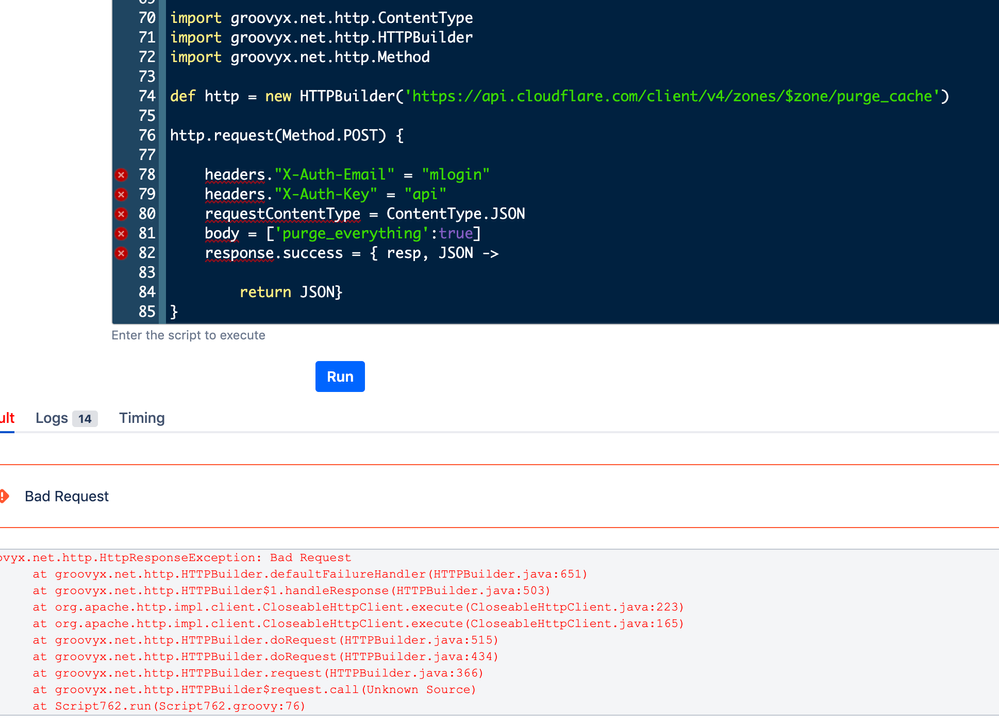Click the 'purge_everything' key on line 81
Image resolution: width=999 pixels, height=719 pixels.
[x=352, y=234]
